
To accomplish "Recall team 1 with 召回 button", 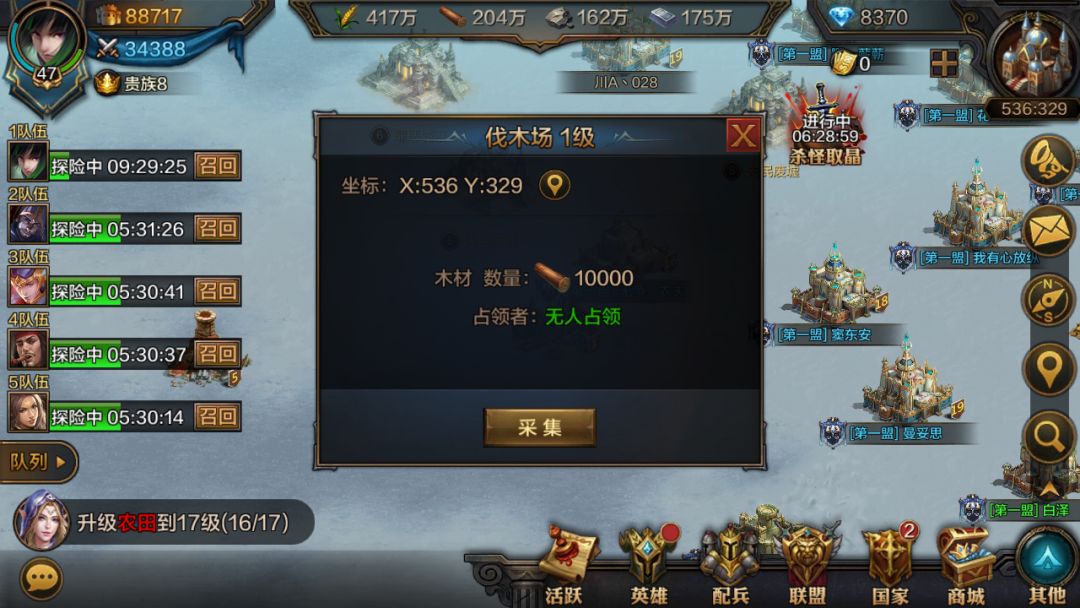I will (x=217, y=165).
